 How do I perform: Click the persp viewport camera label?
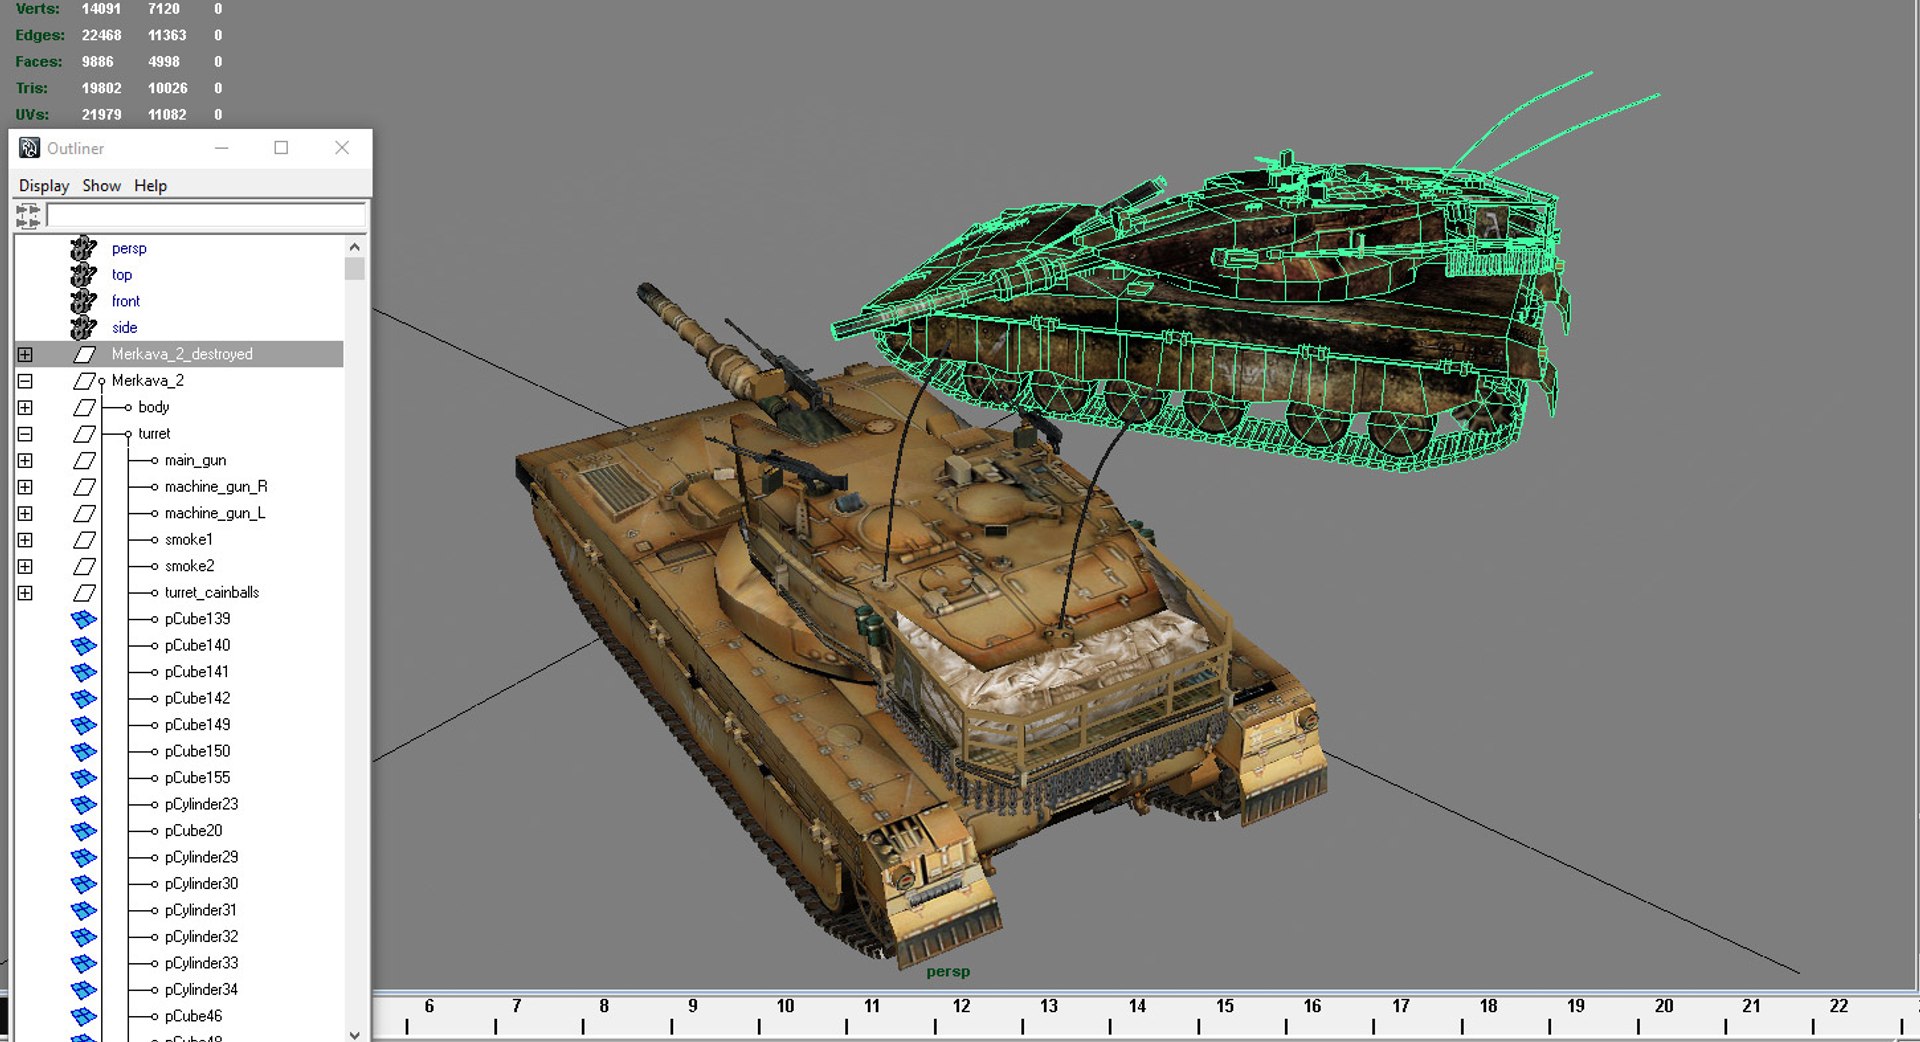(948, 971)
